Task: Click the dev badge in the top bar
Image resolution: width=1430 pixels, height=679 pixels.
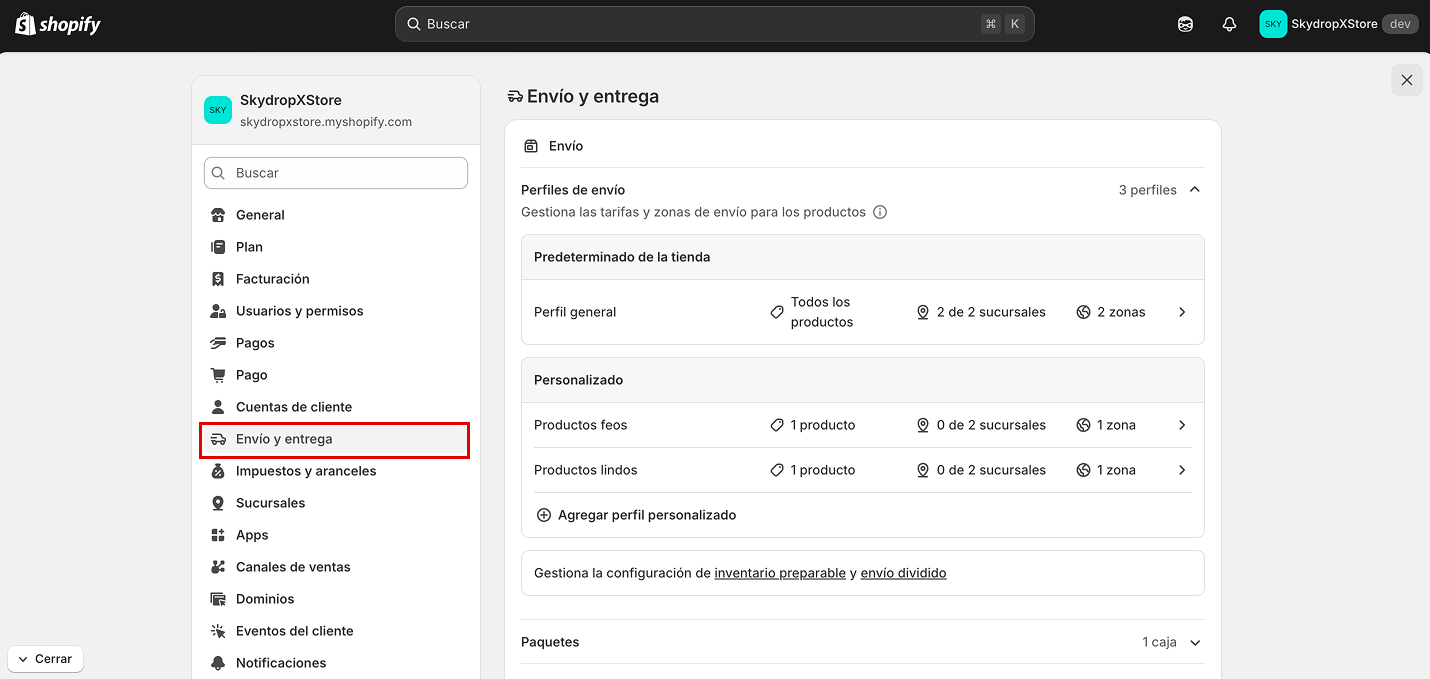Action: (1401, 24)
